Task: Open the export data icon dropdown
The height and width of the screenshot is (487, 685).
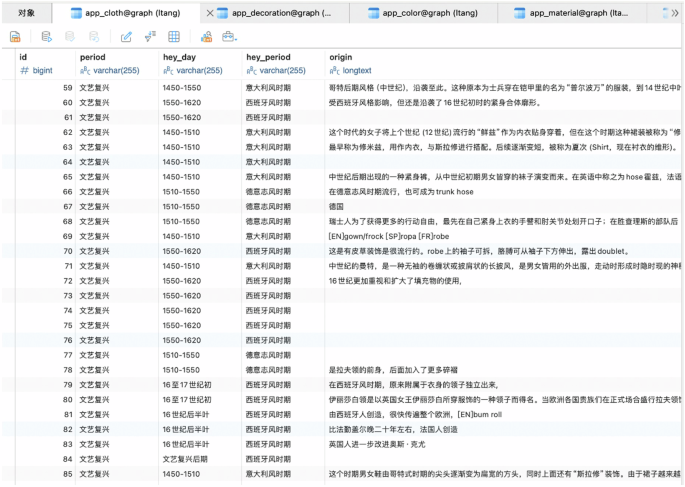Action: point(229,37)
